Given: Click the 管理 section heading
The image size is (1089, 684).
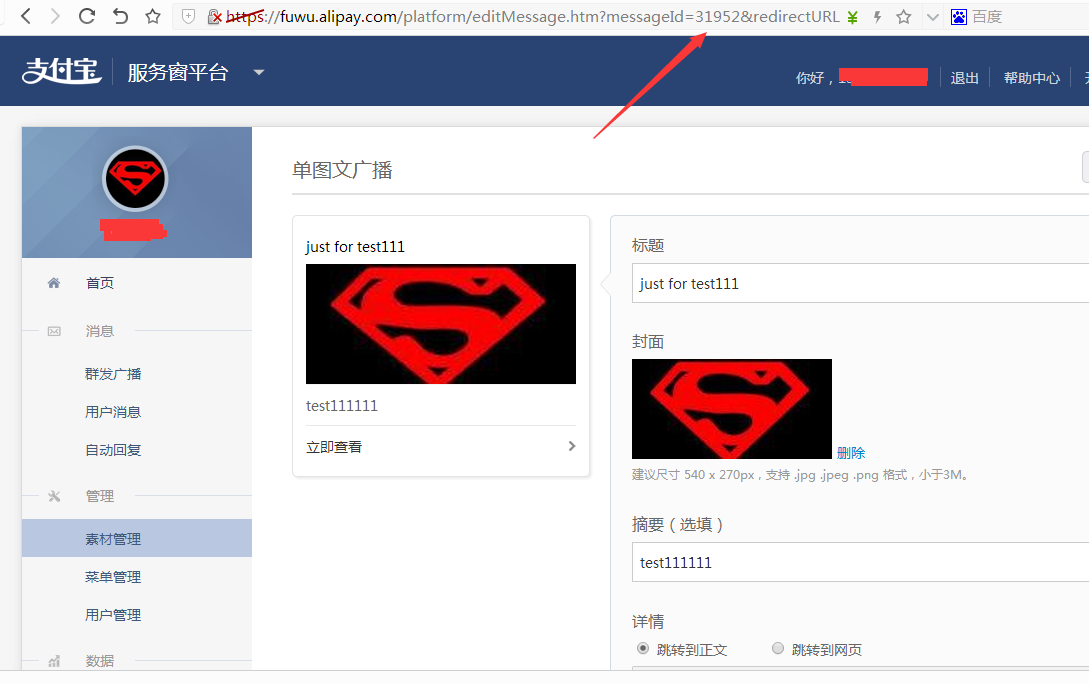Looking at the screenshot, I should [x=99, y=497].
